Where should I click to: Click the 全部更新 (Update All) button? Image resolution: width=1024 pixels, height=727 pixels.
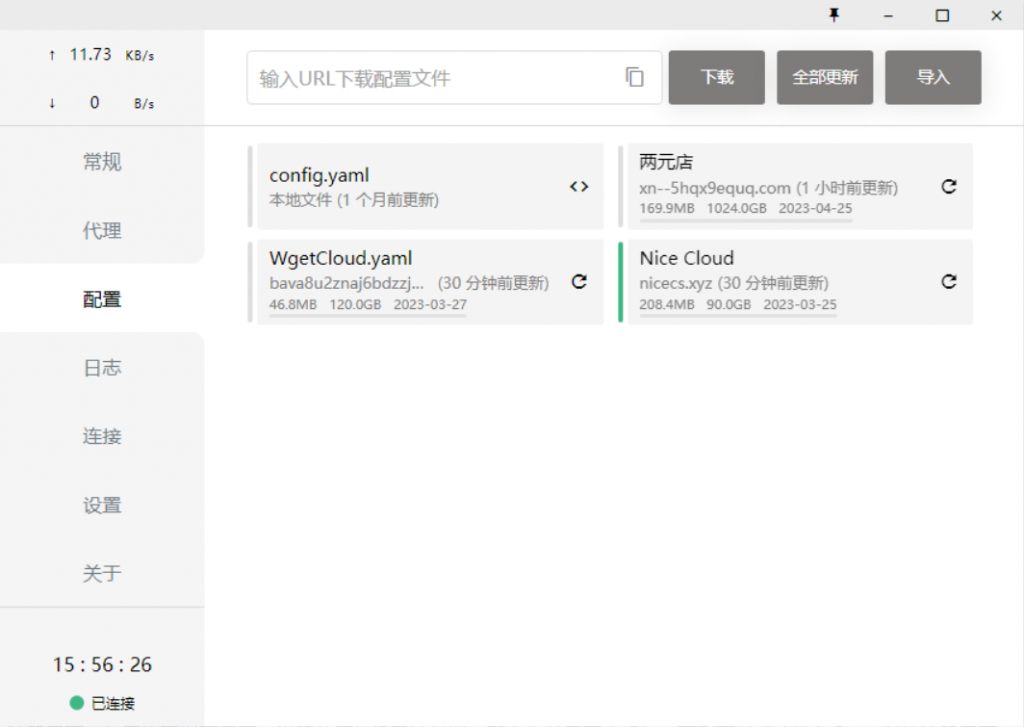[825, 77]
